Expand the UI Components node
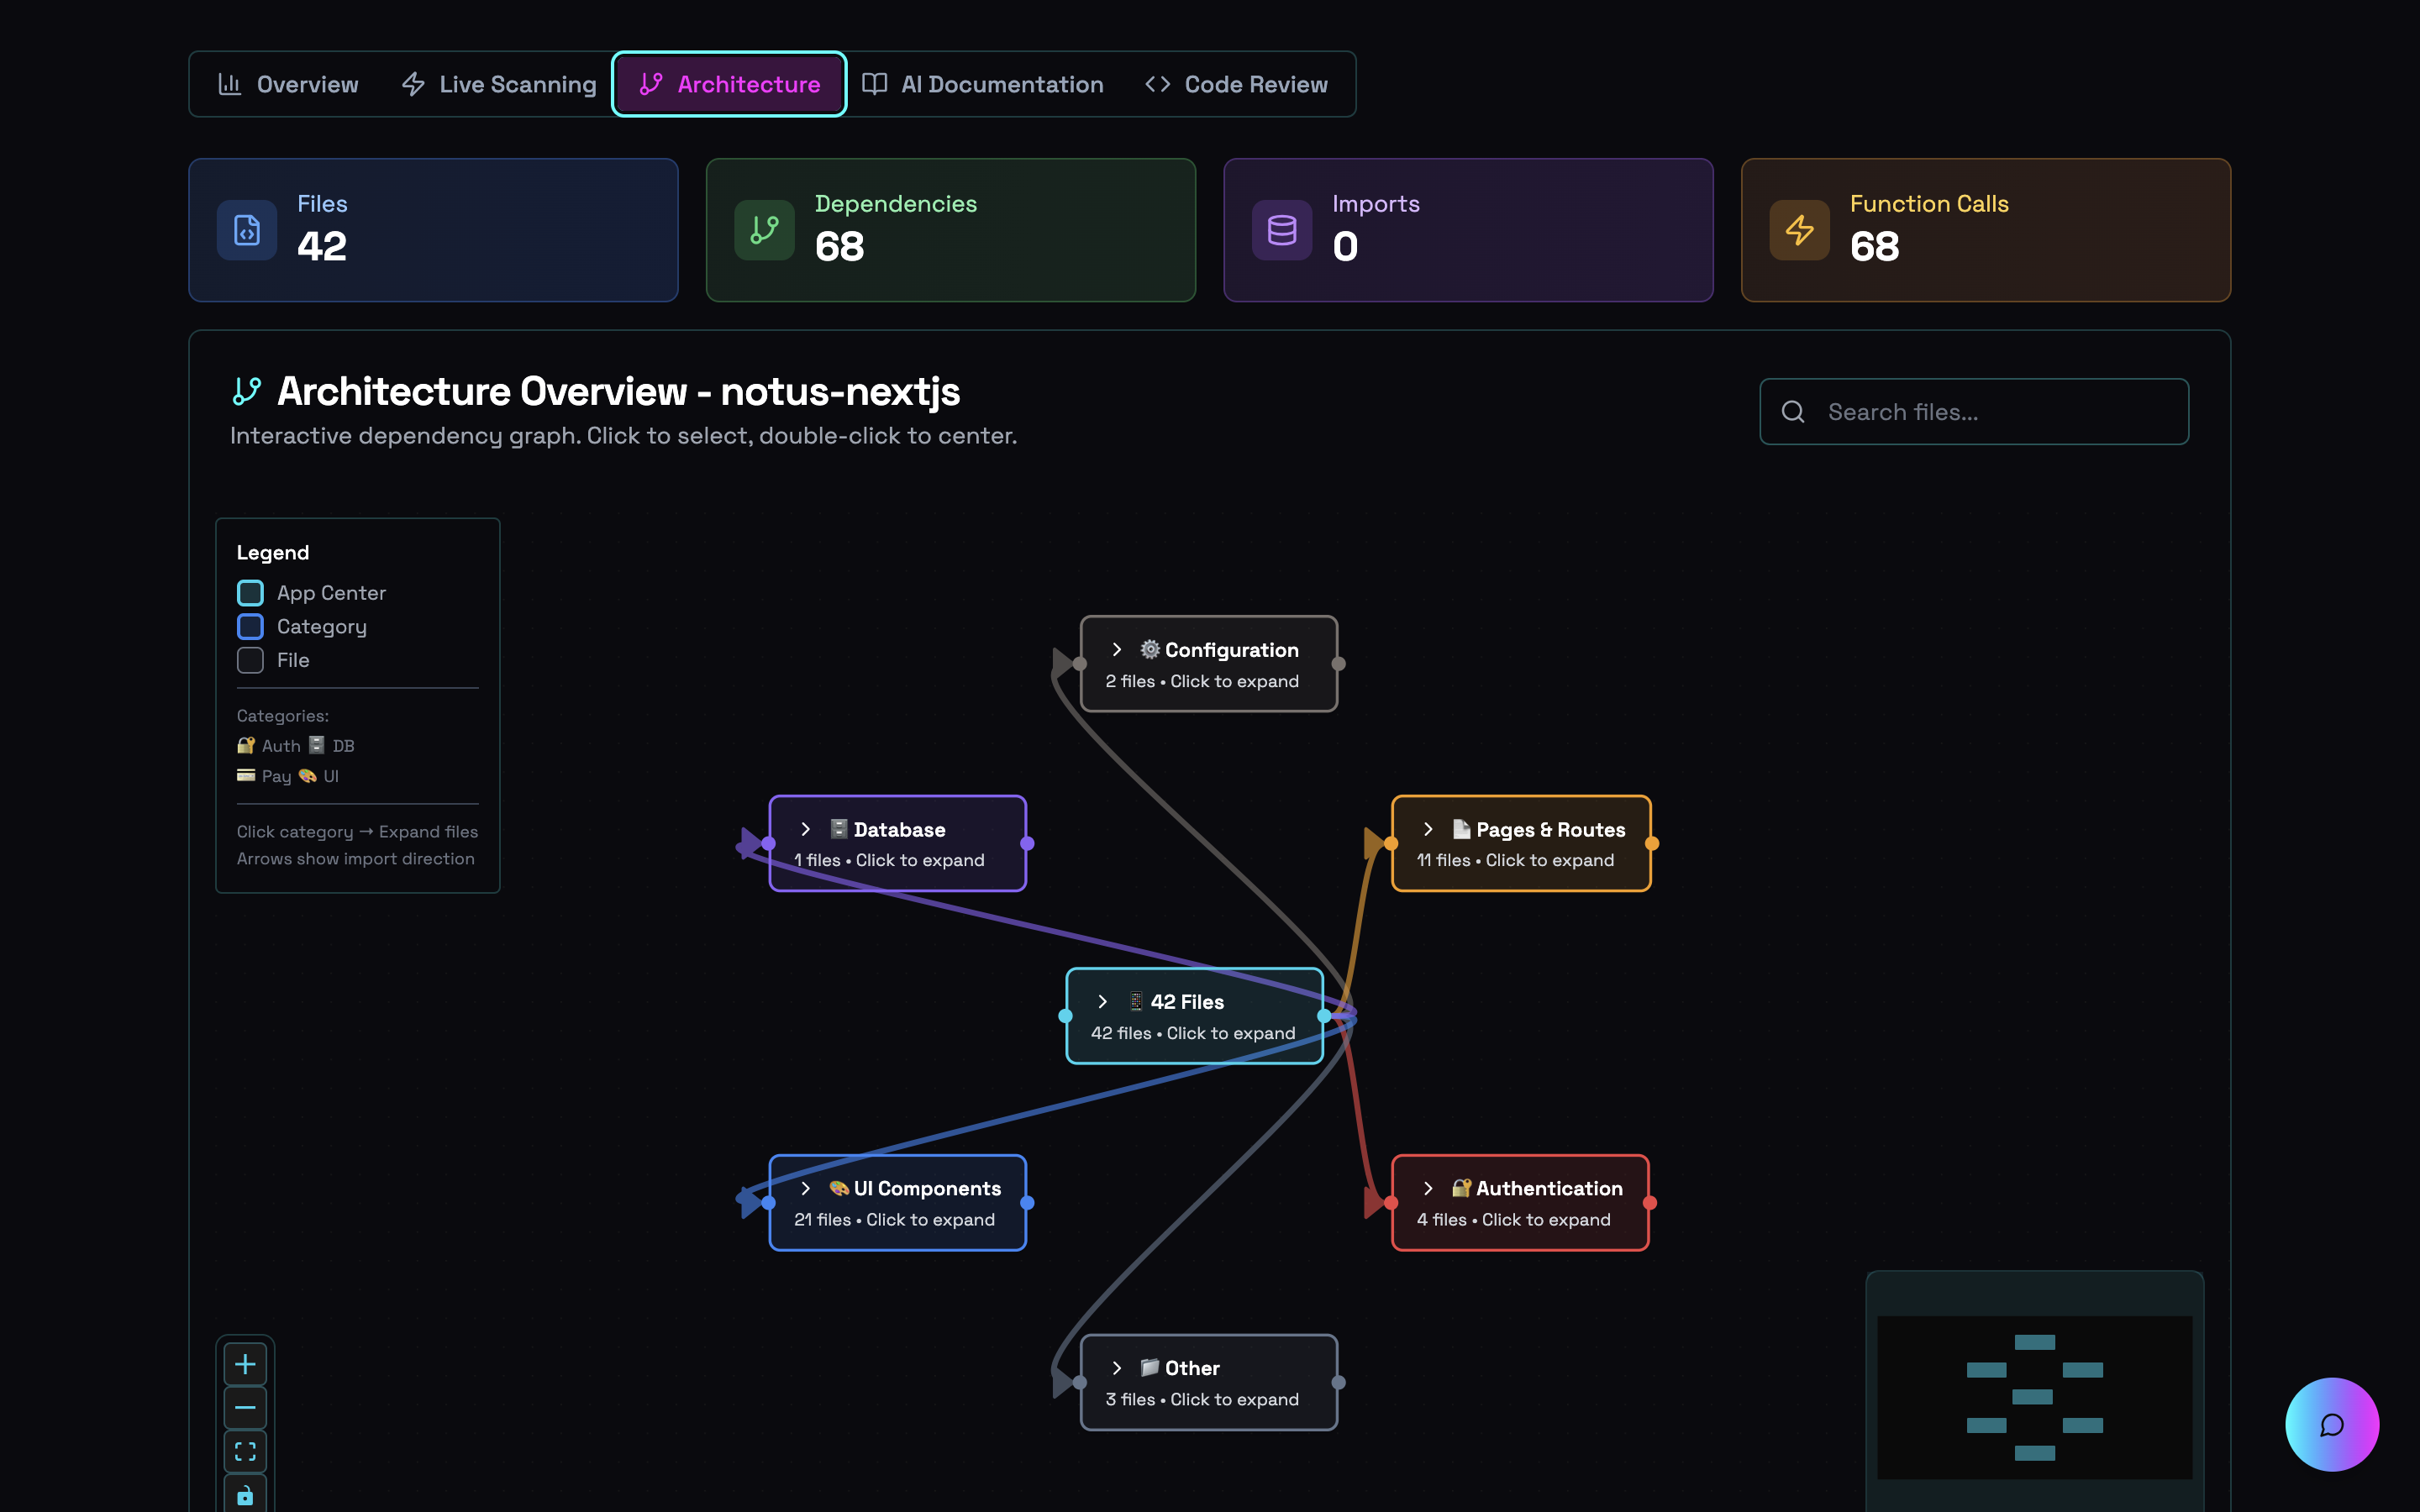 tap(897, 1202)
